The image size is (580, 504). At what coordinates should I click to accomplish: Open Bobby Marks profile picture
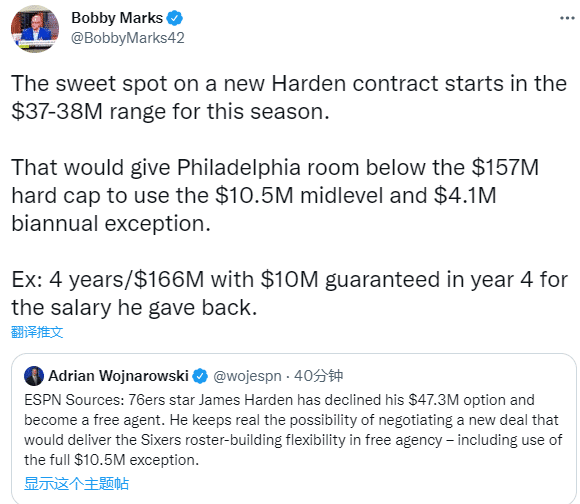(x=35, y=29)
